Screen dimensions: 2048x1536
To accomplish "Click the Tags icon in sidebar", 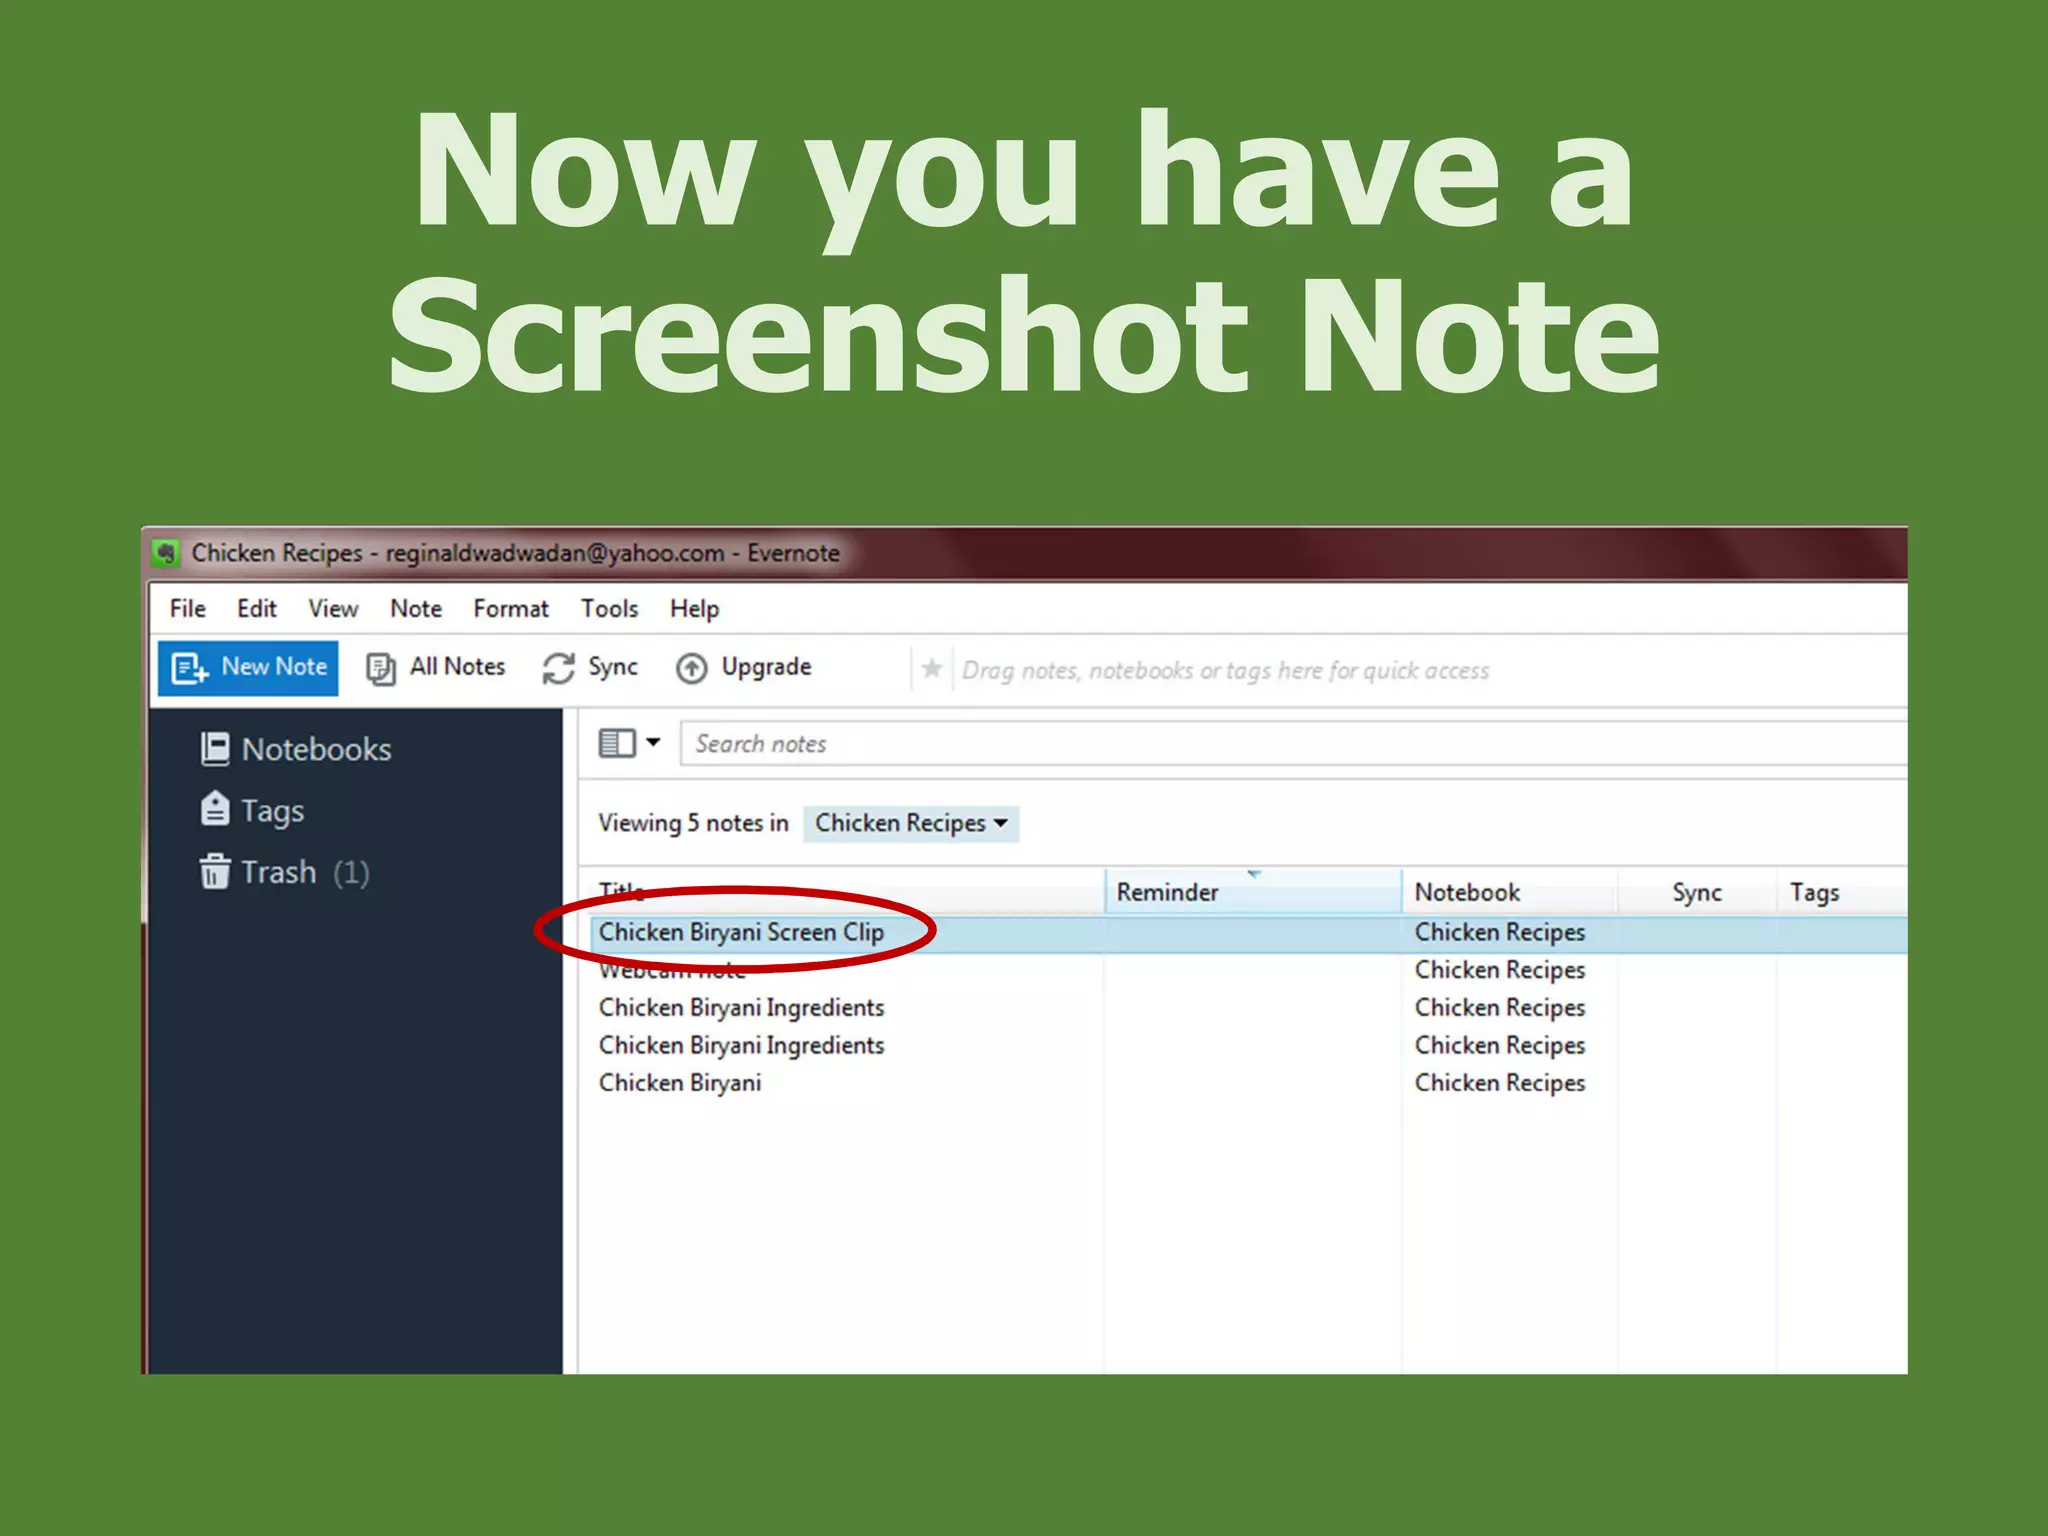I will click(x=215, y=809).
